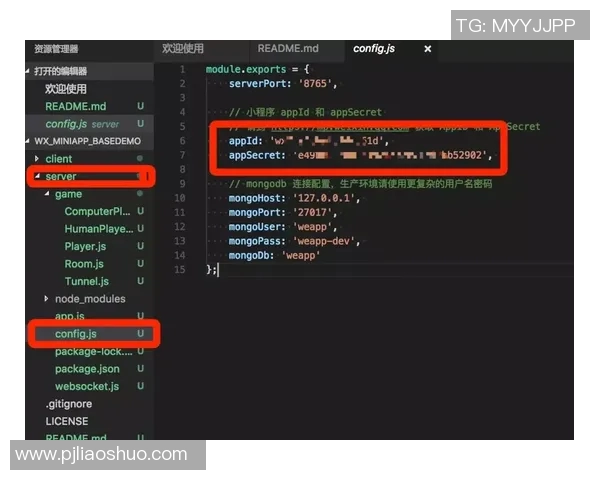
Task: Select the .gitignore file
Action: coord(68,404)
